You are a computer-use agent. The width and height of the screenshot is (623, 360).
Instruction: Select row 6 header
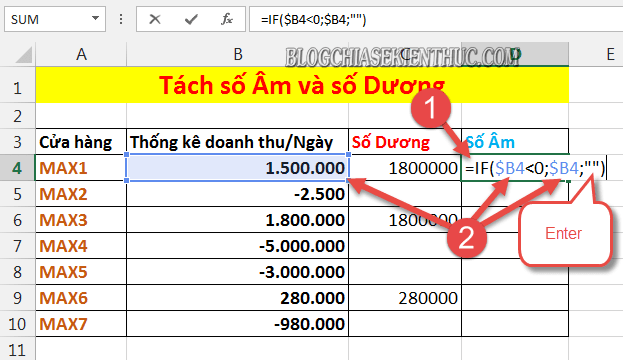pos(17,220)
